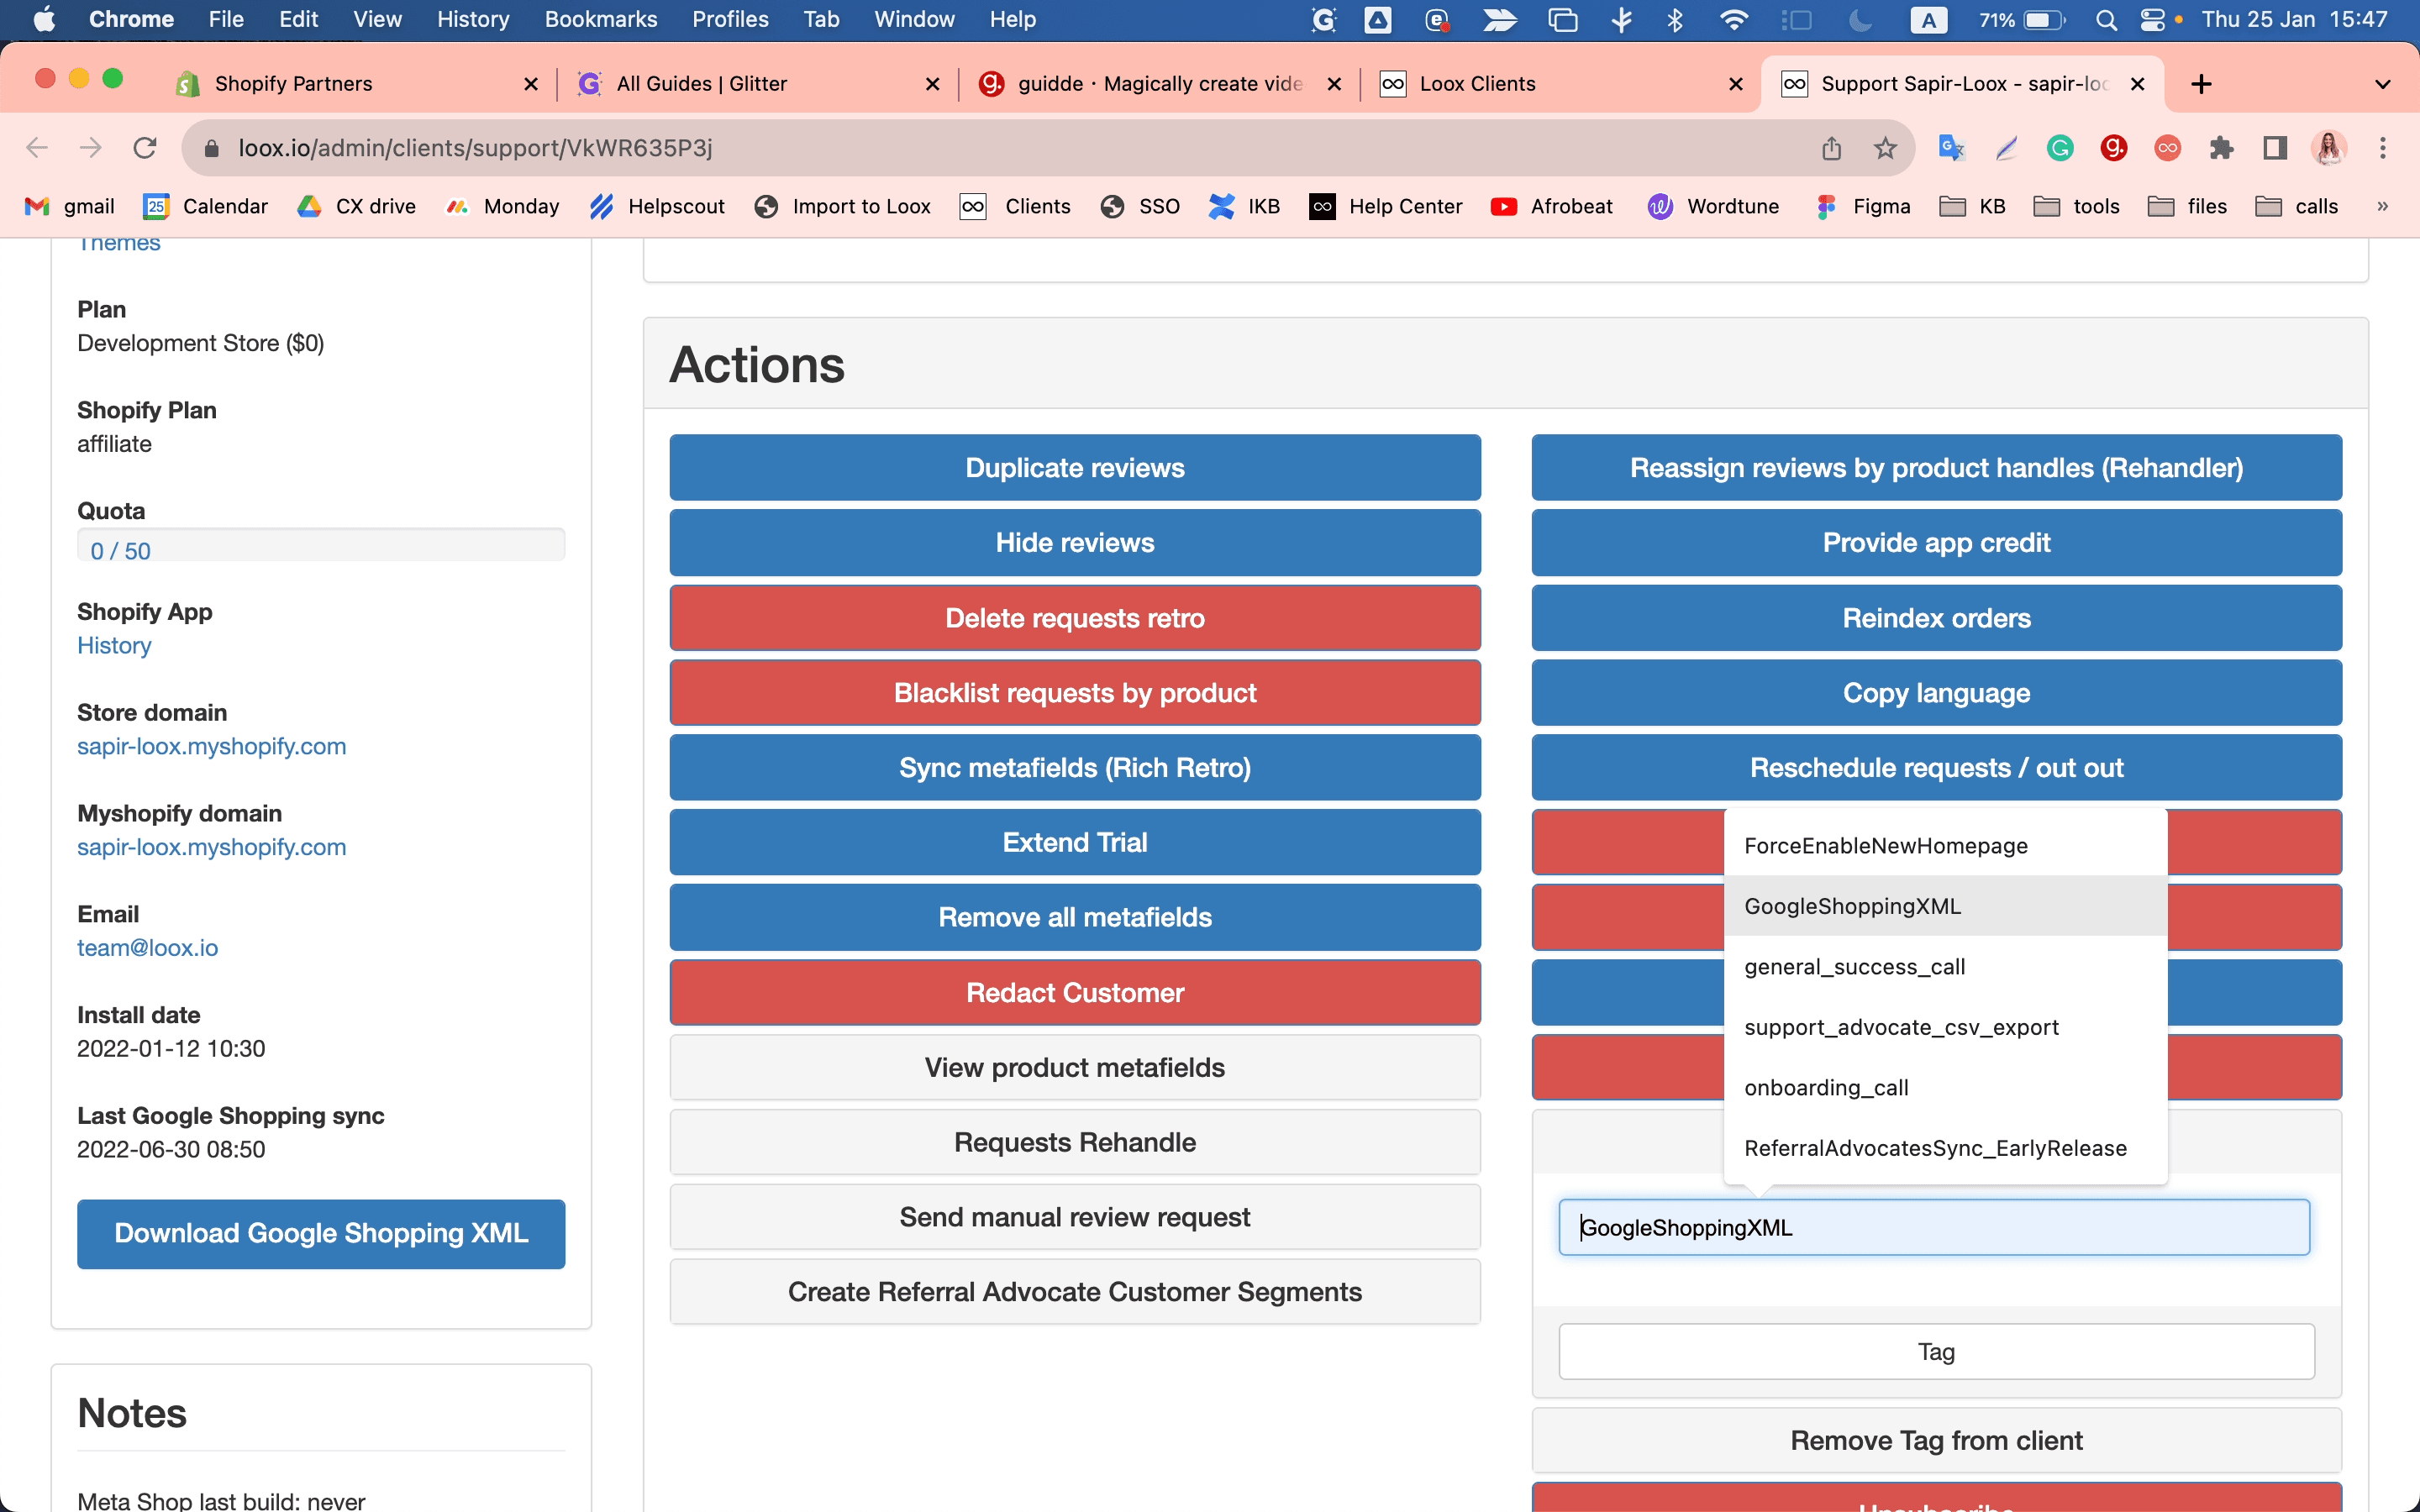
Task: Open the Store domain sapir-loox link
Action: 212,746
